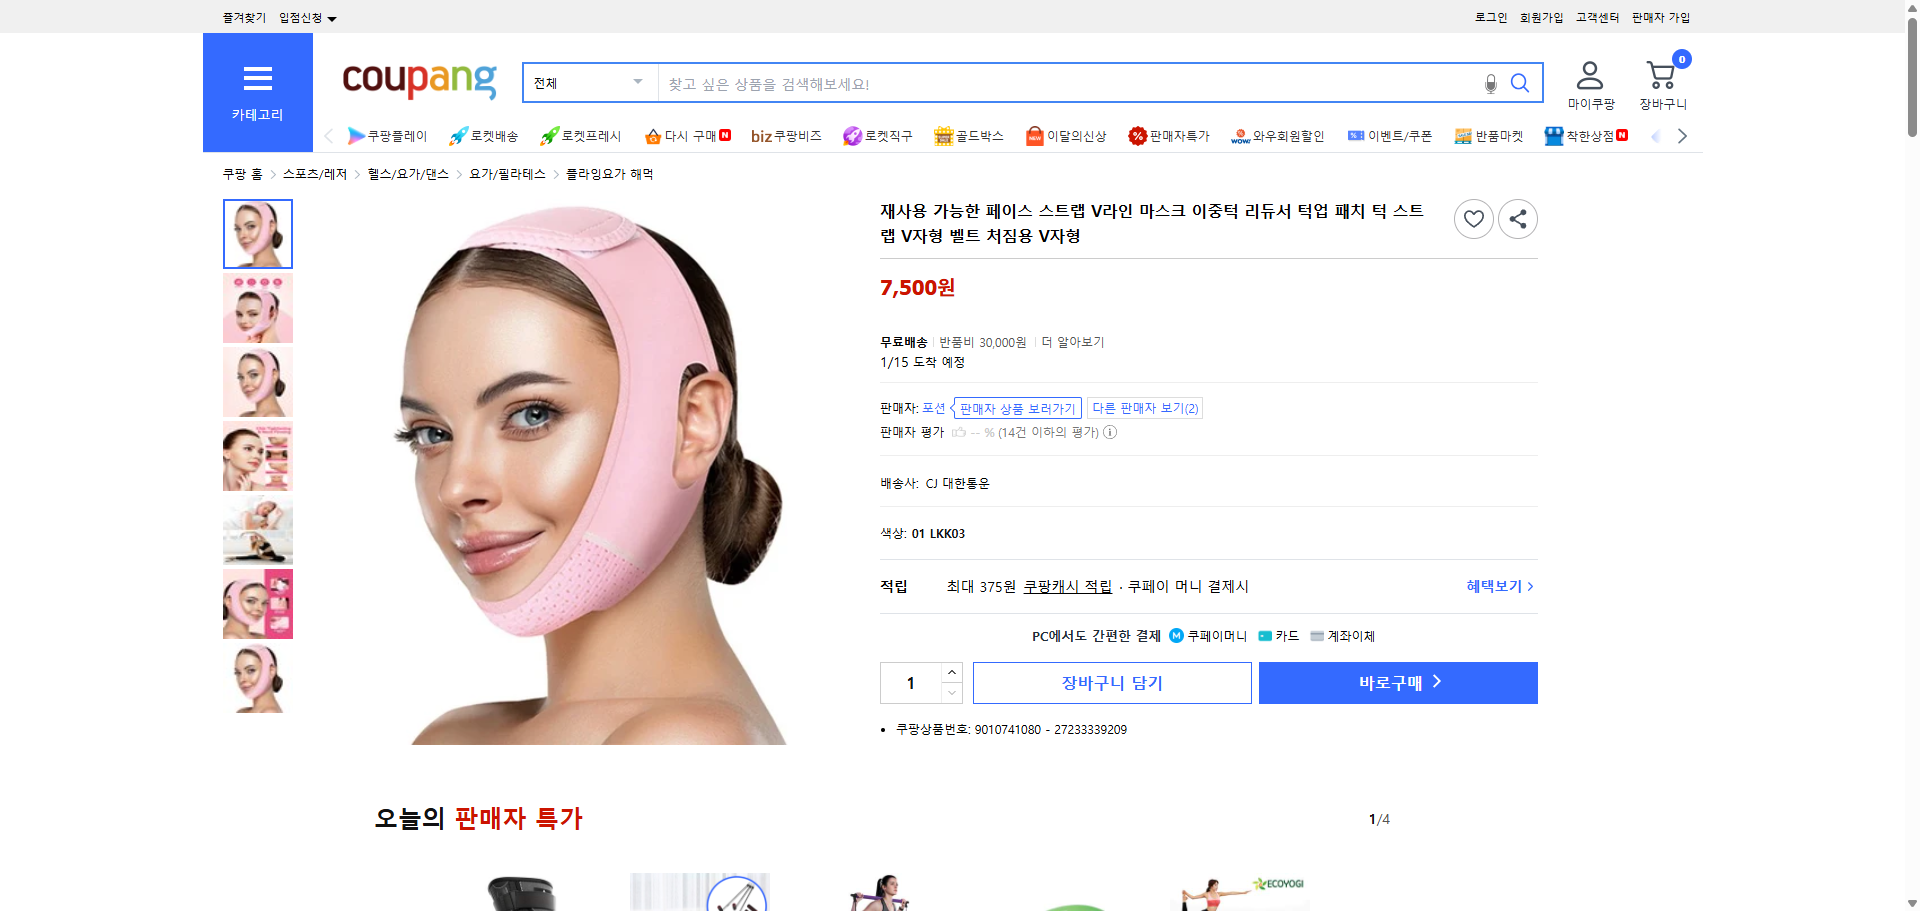
Task: Click the search magnifier icon
Action: click(x=1519, y=83)
